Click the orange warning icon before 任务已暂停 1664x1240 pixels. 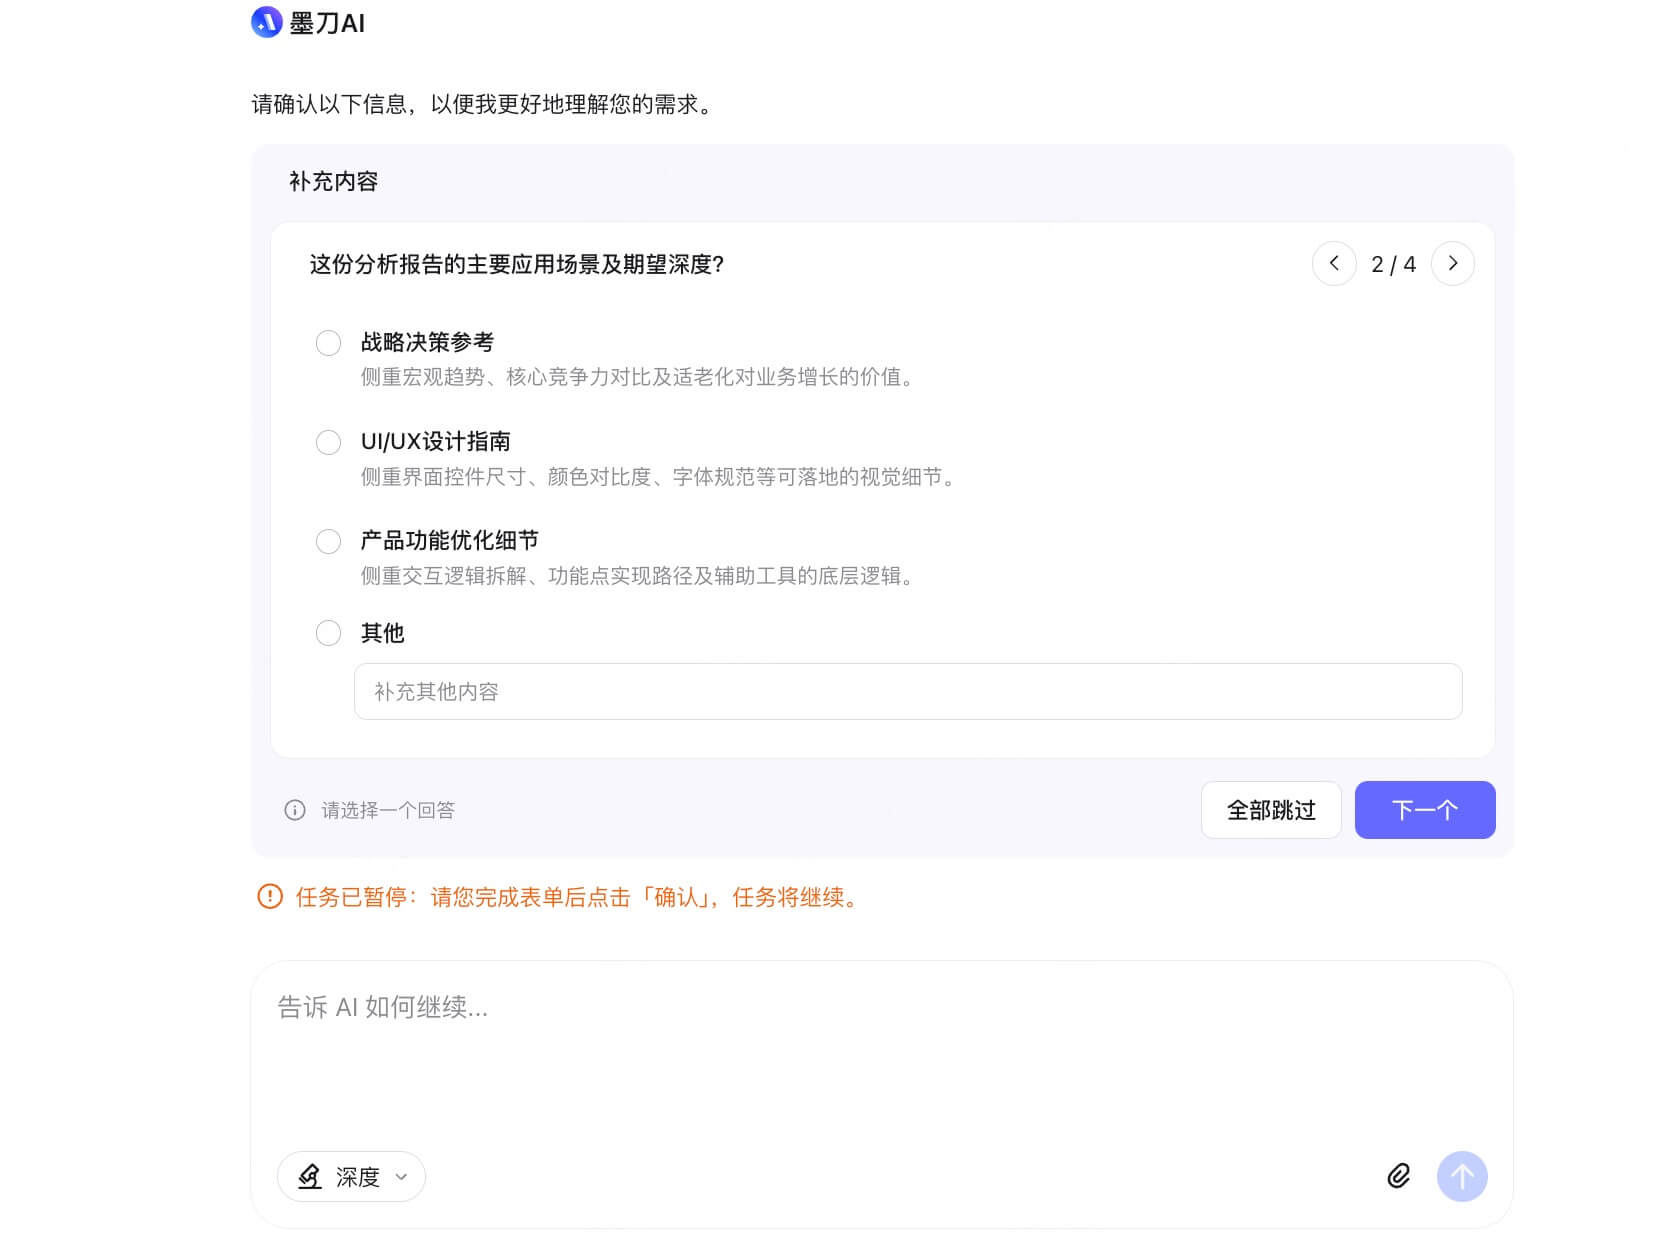click(x=268, y=898)
